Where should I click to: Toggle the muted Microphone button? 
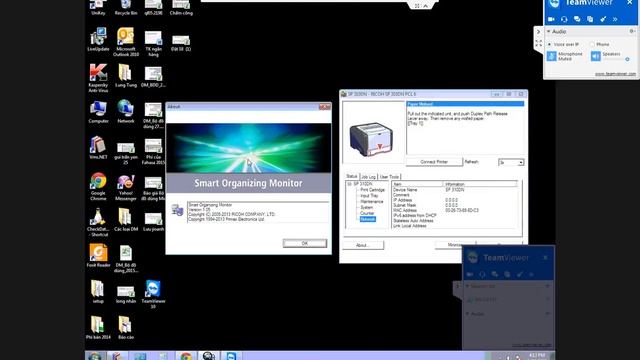point(551,56)
